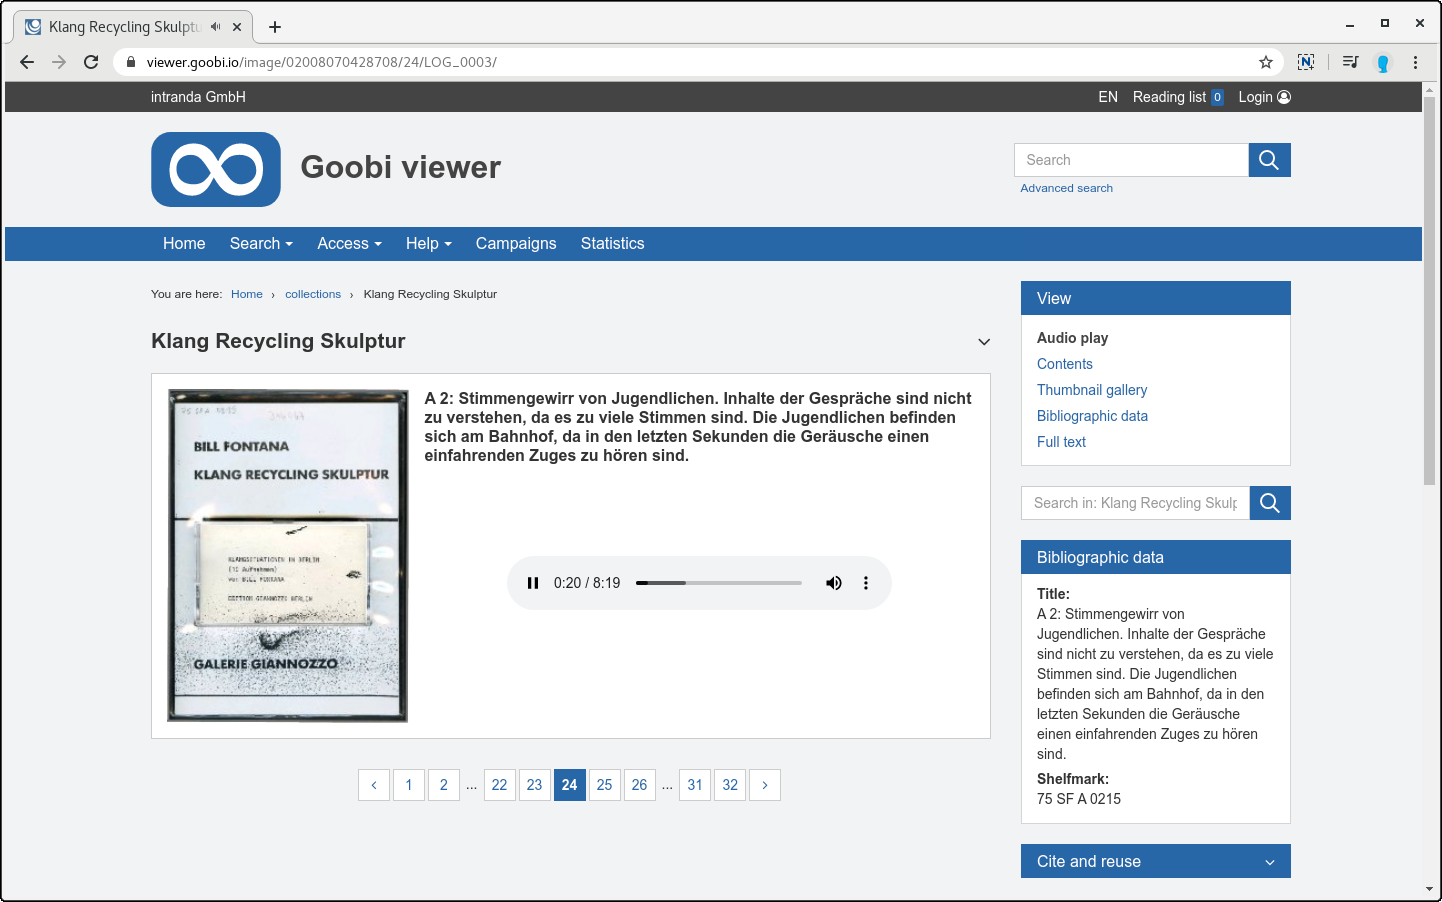Open Home in the navigation bar
The width and height of the screenshot is (1442, 902).
coord(184,244)
